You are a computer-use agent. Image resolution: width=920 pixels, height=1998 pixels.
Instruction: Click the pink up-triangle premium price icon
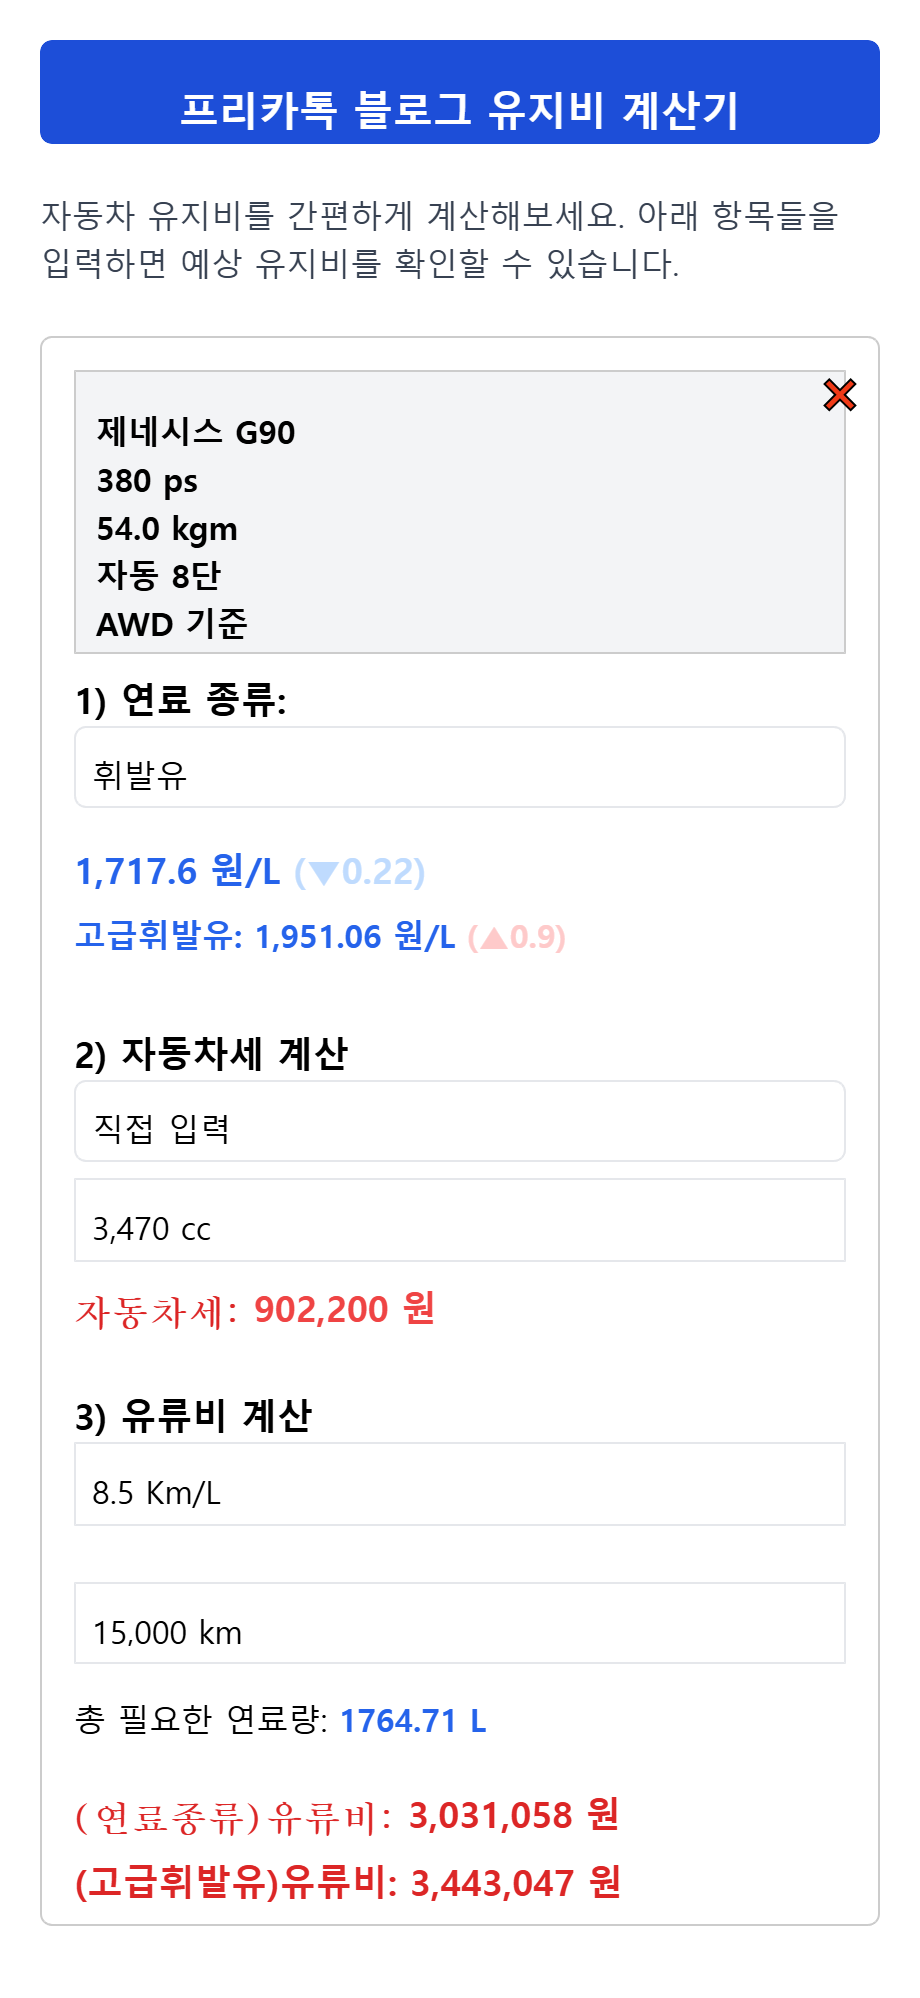(x=494, y=938)
